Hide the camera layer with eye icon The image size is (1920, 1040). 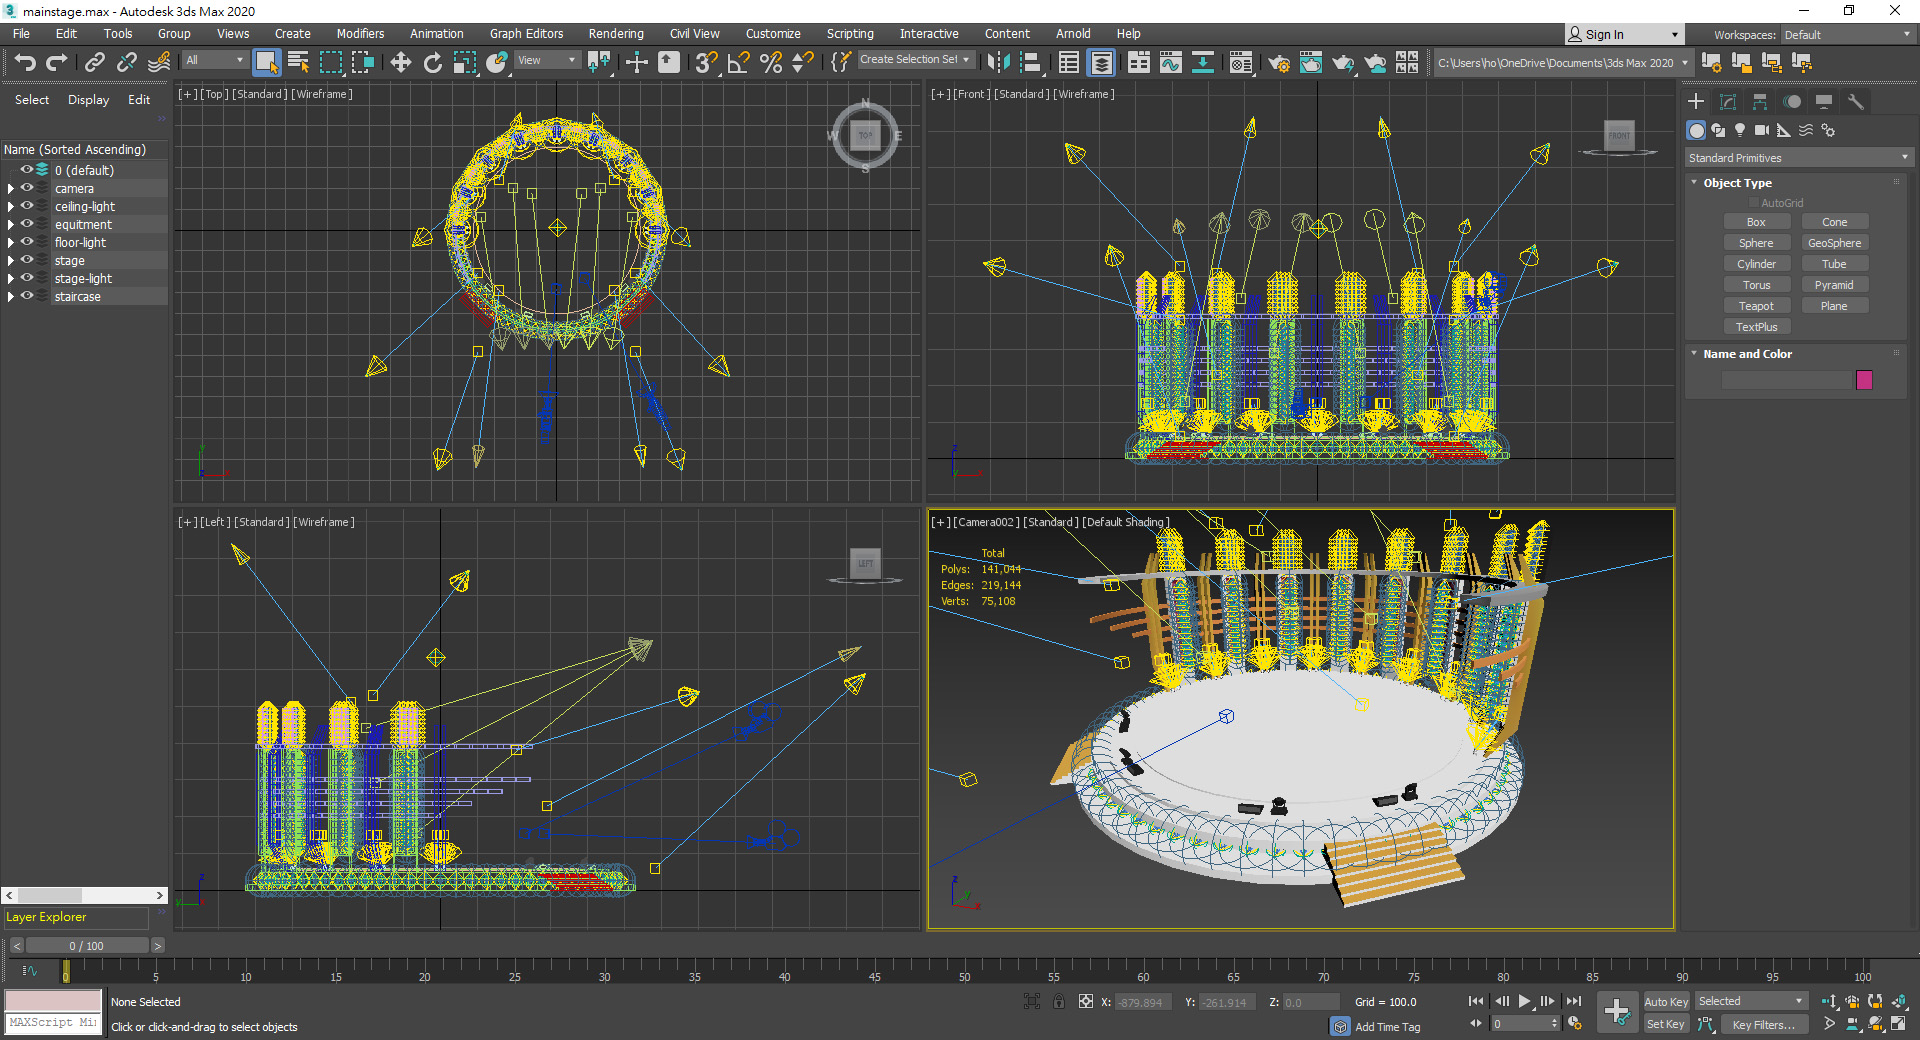point(27,188)
